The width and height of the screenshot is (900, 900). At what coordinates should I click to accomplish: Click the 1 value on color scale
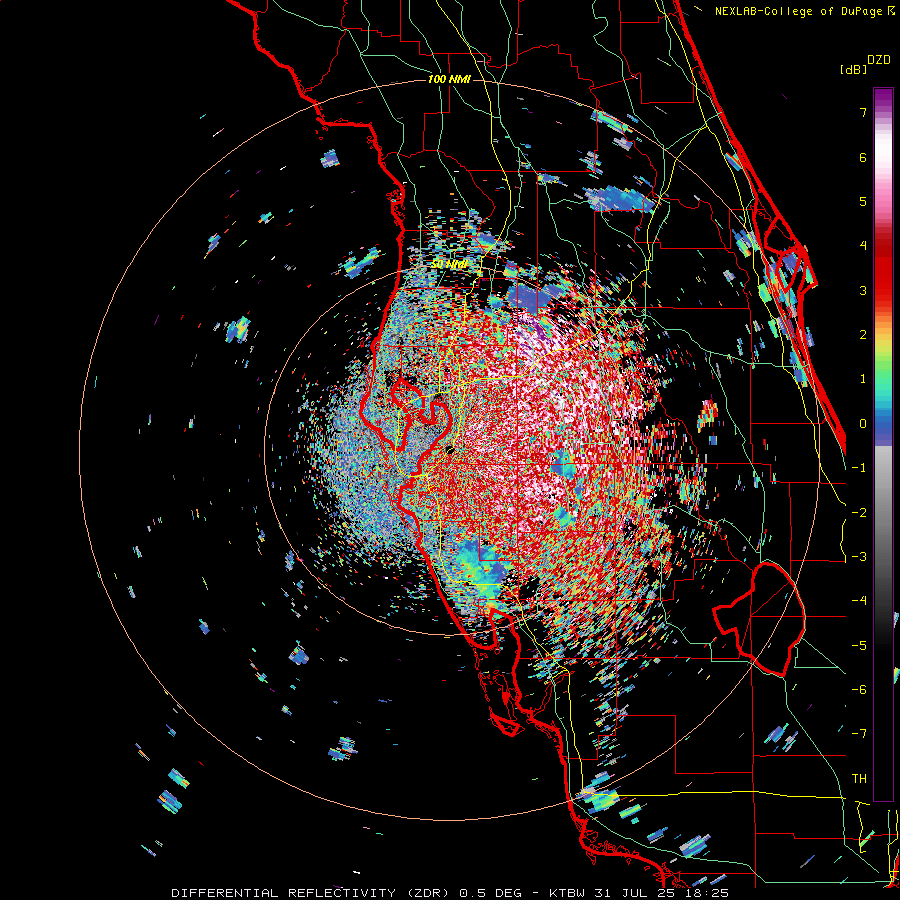click(863, 379)
